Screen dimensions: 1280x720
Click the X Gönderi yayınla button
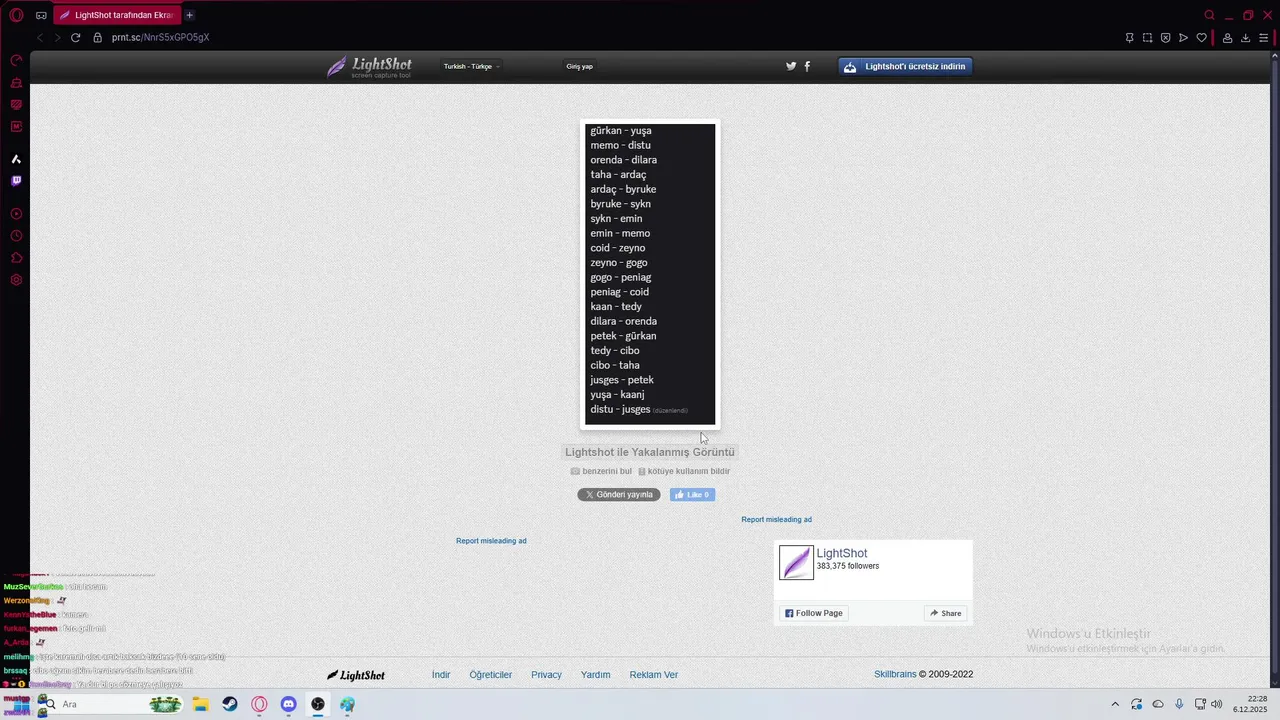pos(619,495)
